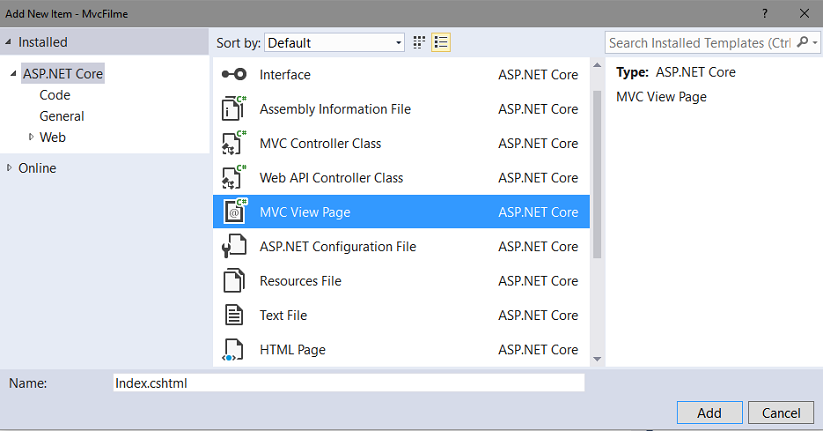Image resolution: width=823 pixels, height=431 pixels.
Task: Click 'ASP.NET Core' type in Text File row
Action: (x=538, y=315)
